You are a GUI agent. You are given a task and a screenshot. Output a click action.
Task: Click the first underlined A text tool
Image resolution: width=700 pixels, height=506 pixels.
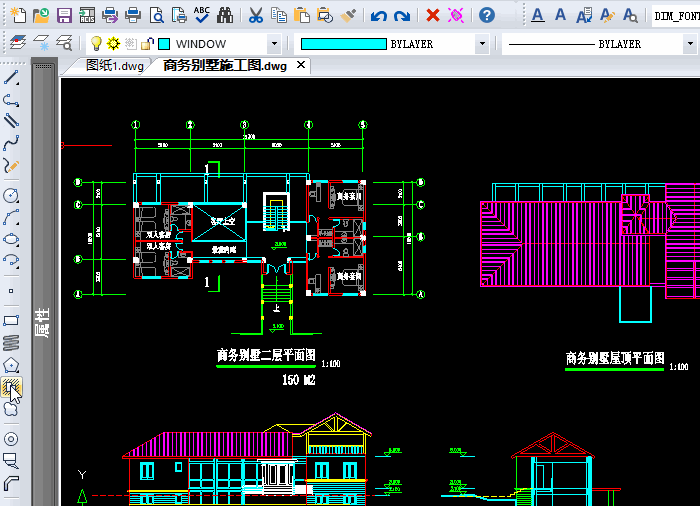pos(538,15)
